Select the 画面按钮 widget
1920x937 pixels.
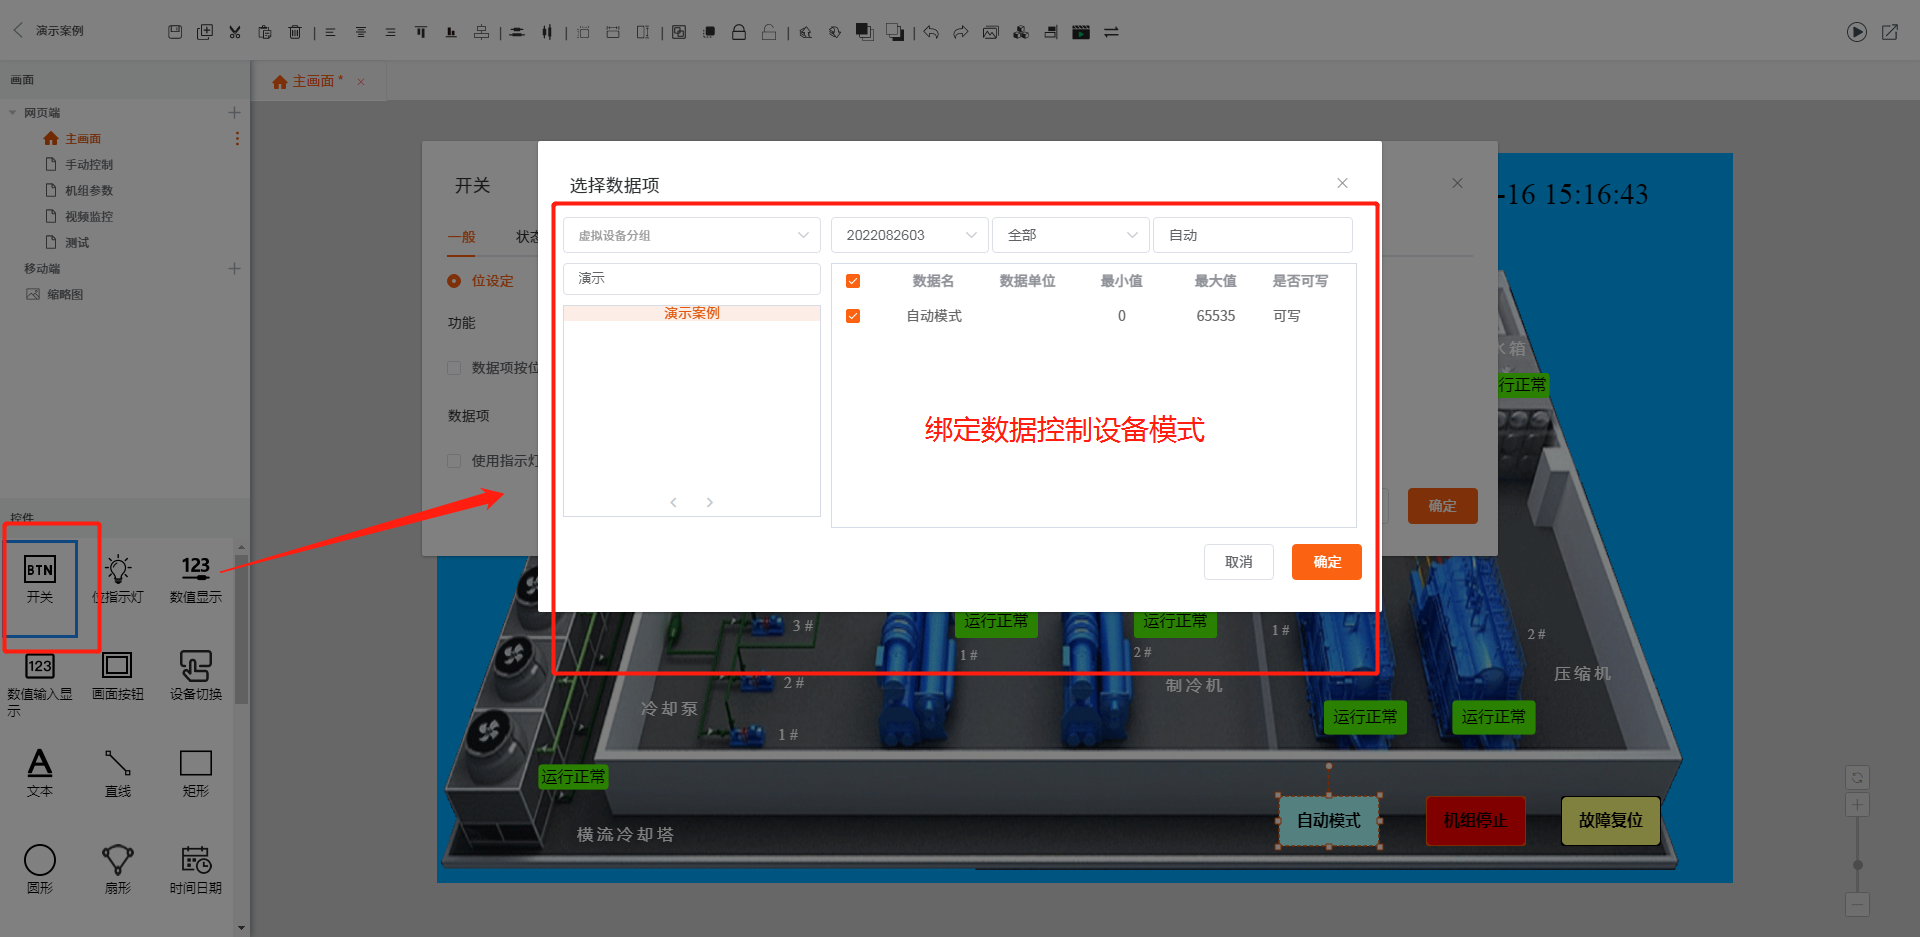118,676
